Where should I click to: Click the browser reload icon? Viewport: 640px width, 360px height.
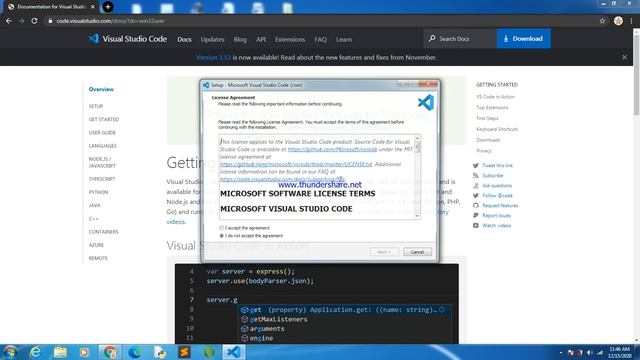pos(34,21)
